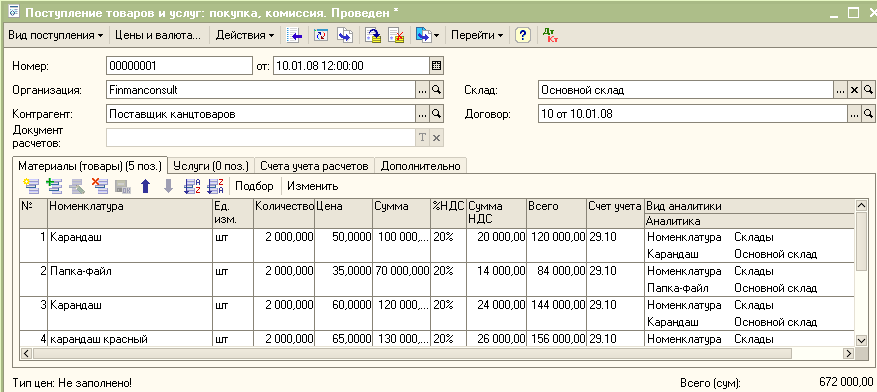The height and width of the screenshot is (392, 877).
Task: Clear the Склад field with X button
Action: point(855,89)
